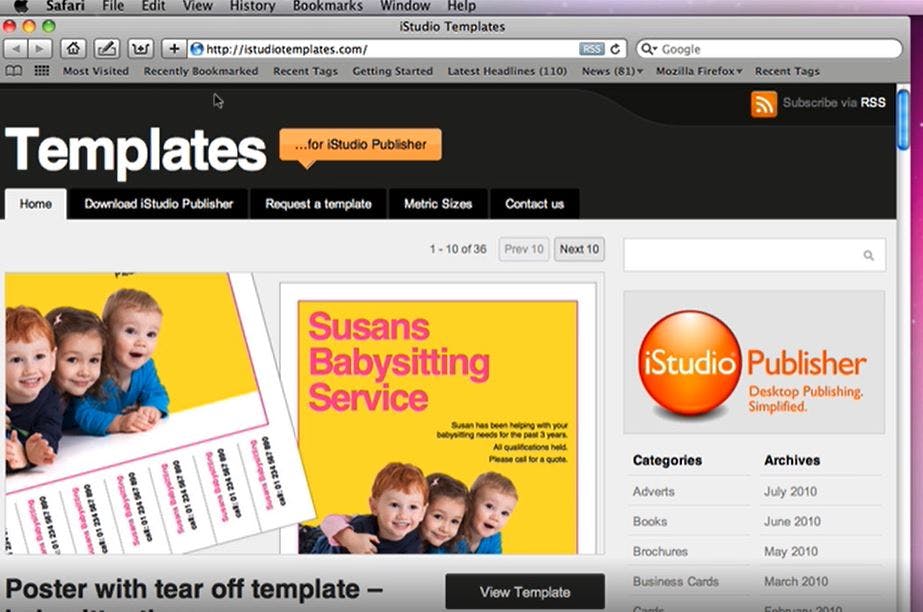Viewport: 923px width, 612px height.
Task: Click the globe site icon in address bar
Action: coord(197,49)
